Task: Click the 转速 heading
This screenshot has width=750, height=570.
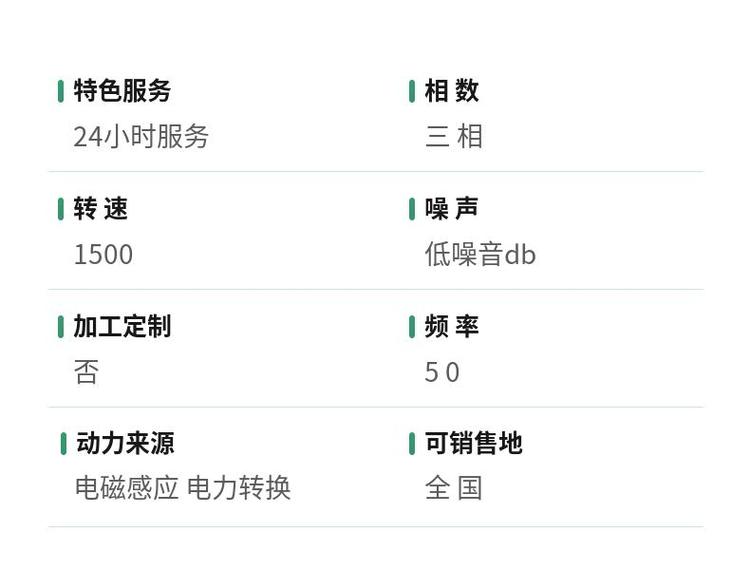Action: tap(100, 209)
